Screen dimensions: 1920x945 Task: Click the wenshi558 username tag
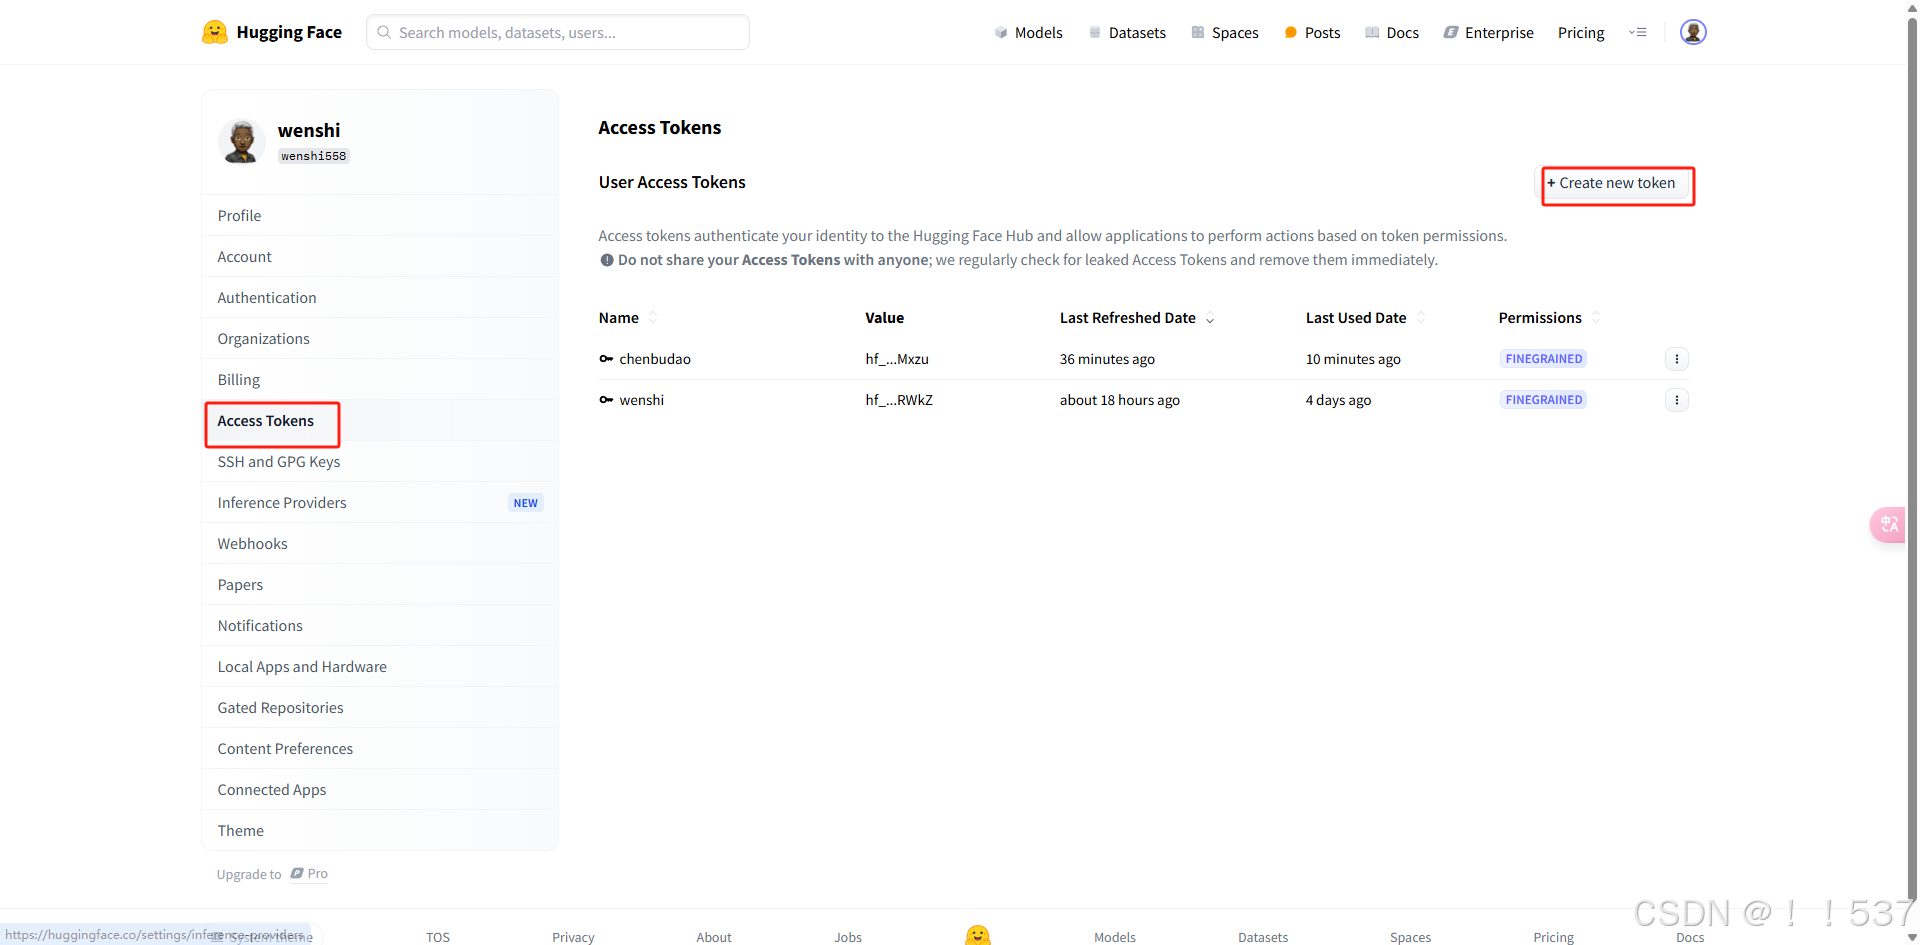click(313, 156)
